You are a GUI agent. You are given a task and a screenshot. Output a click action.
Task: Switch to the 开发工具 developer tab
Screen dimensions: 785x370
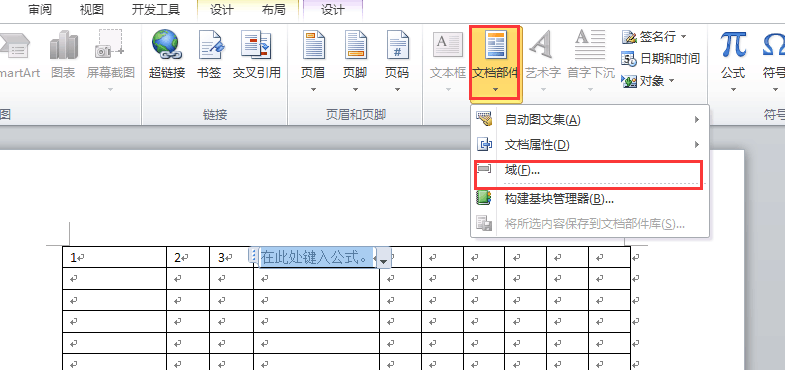point(155,10)
